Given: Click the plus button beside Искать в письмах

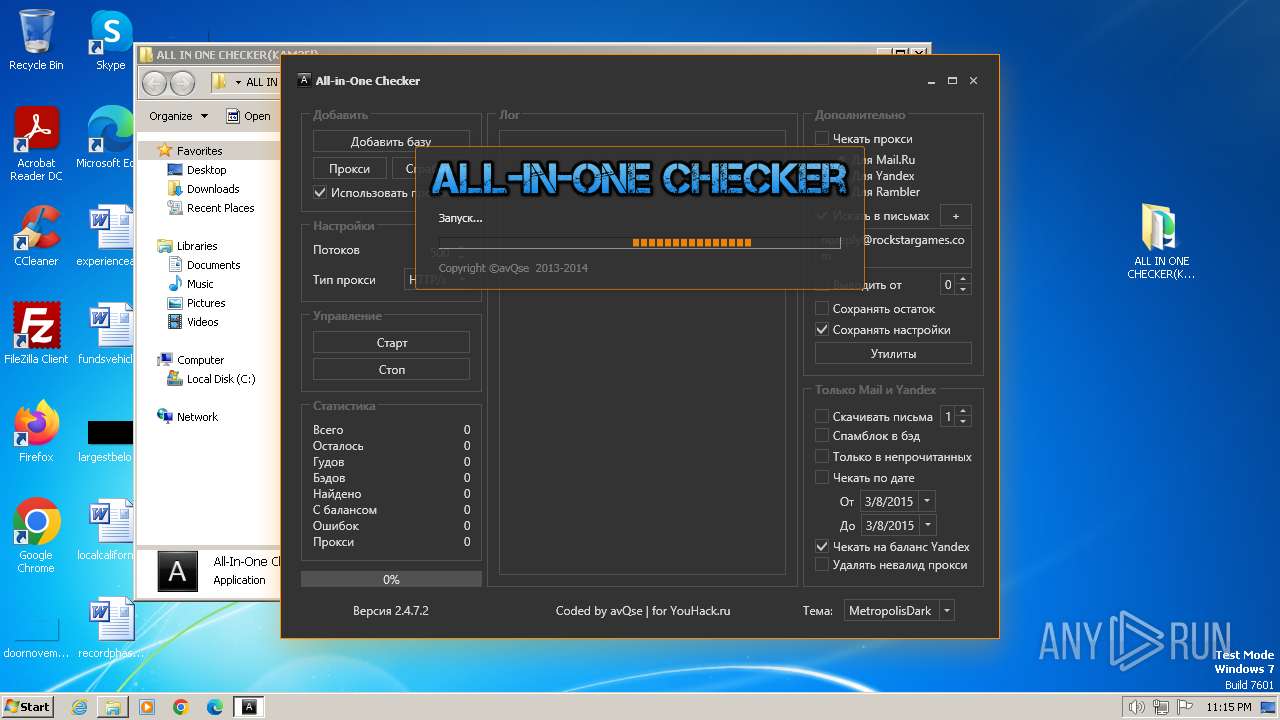Looking at the screenshot, I should point(955,216).
